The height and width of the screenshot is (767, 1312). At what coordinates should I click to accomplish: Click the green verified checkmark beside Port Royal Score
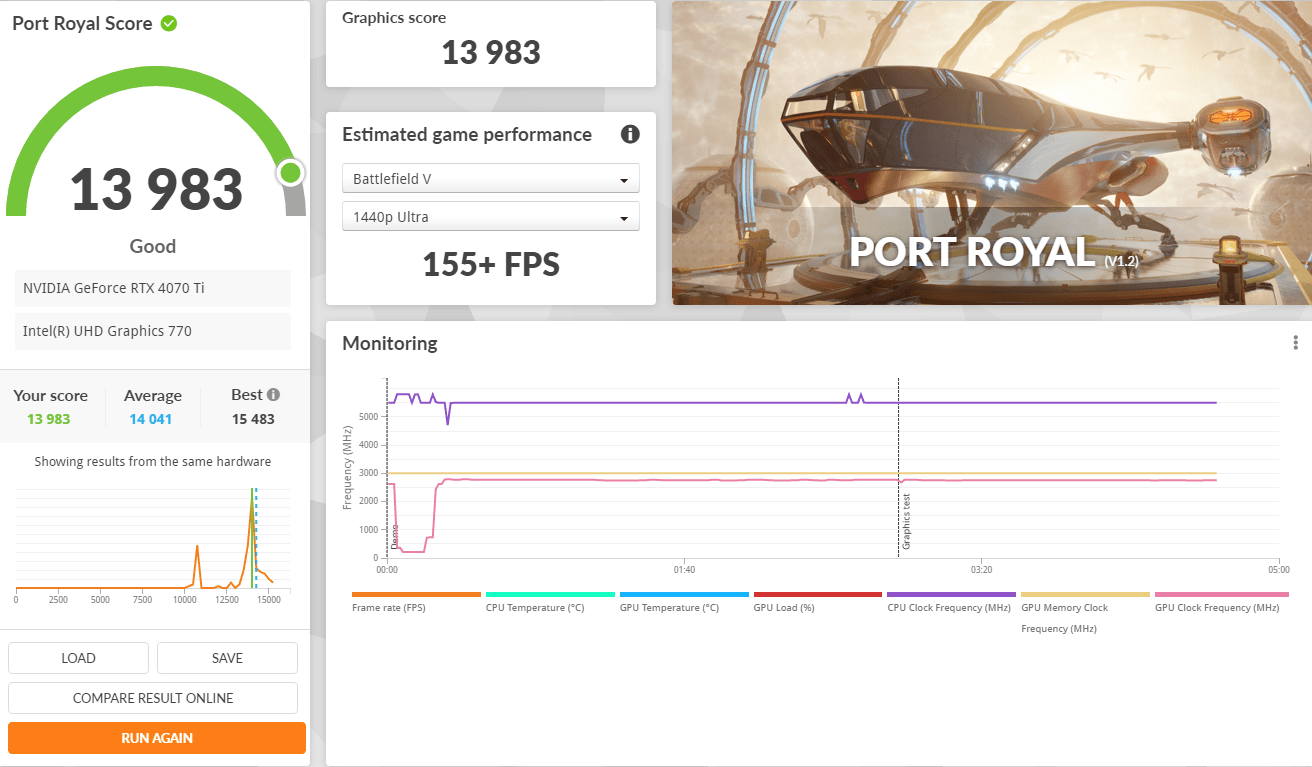pyautogui.click(x=169, y=23)
